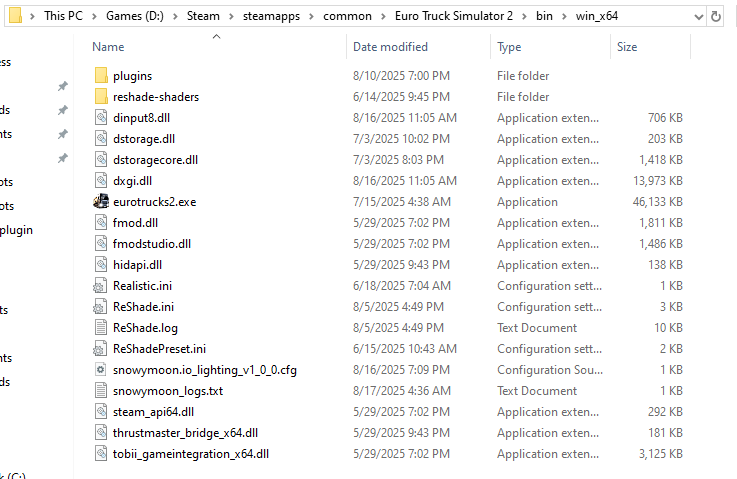Sort files by Date modified column
This screenshot has height=479, width=737.
pos(390,47)
